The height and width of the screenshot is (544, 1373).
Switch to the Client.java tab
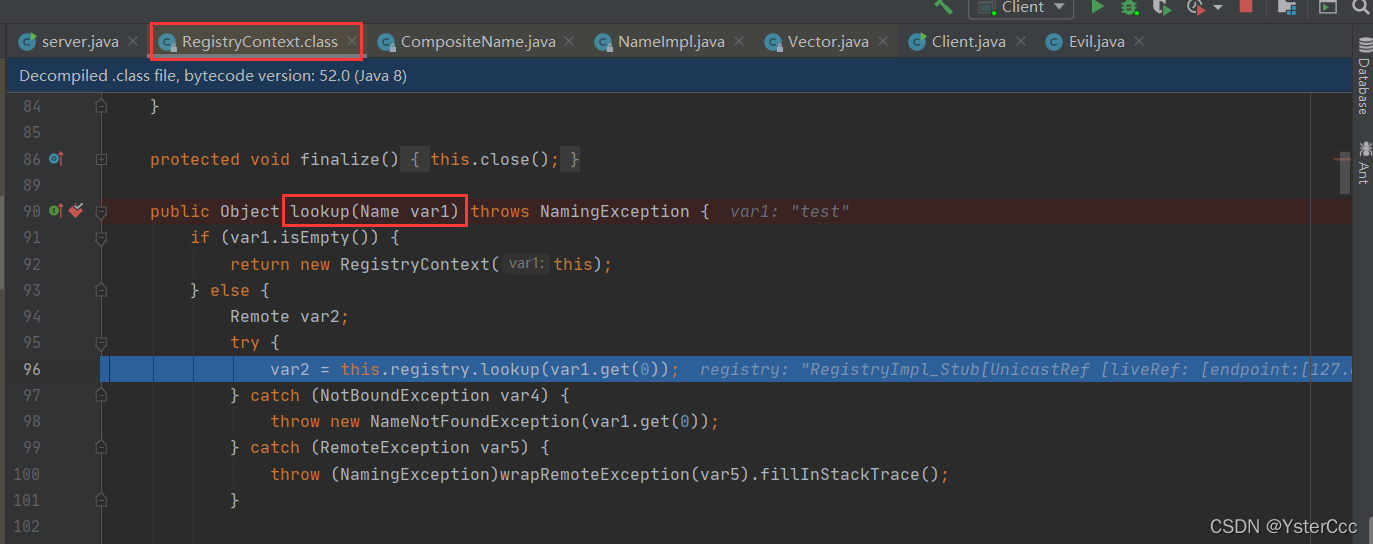point(968,42)
